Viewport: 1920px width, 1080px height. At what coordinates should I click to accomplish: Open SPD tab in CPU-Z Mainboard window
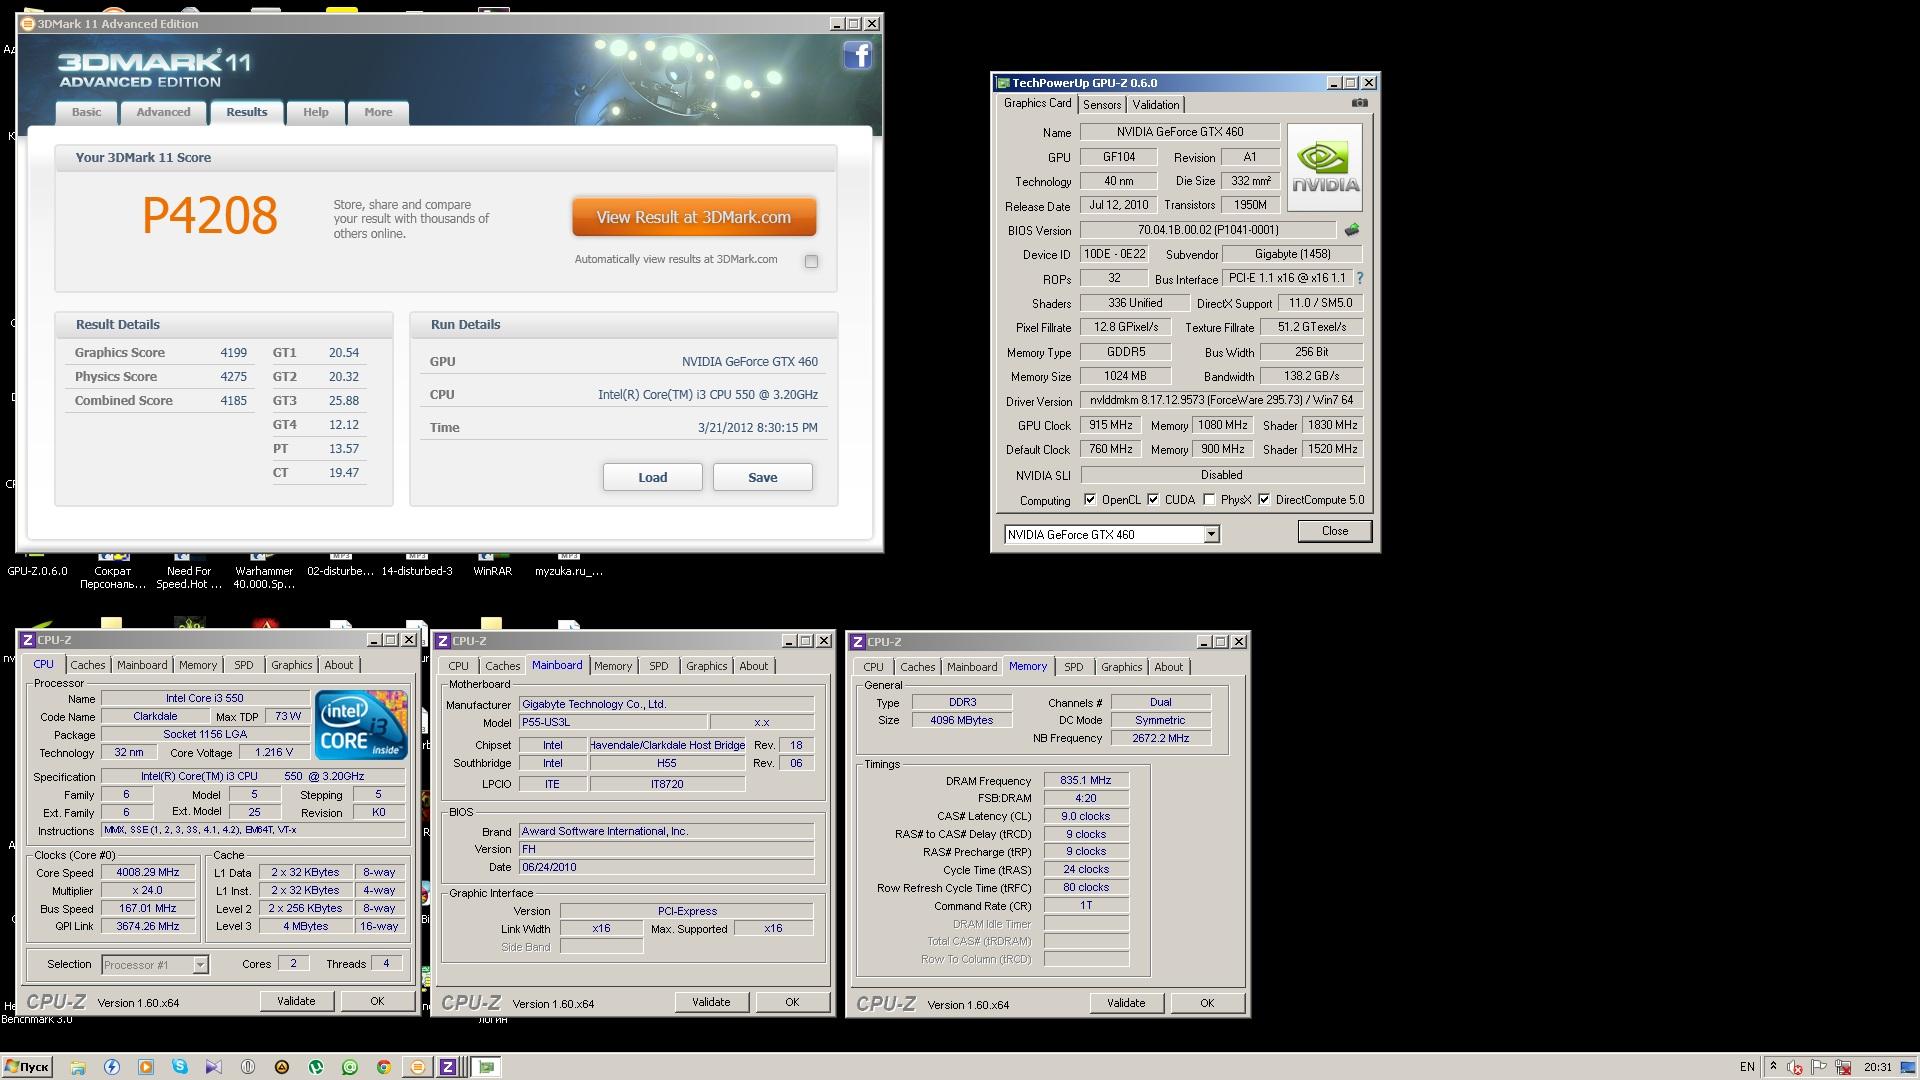659,666
